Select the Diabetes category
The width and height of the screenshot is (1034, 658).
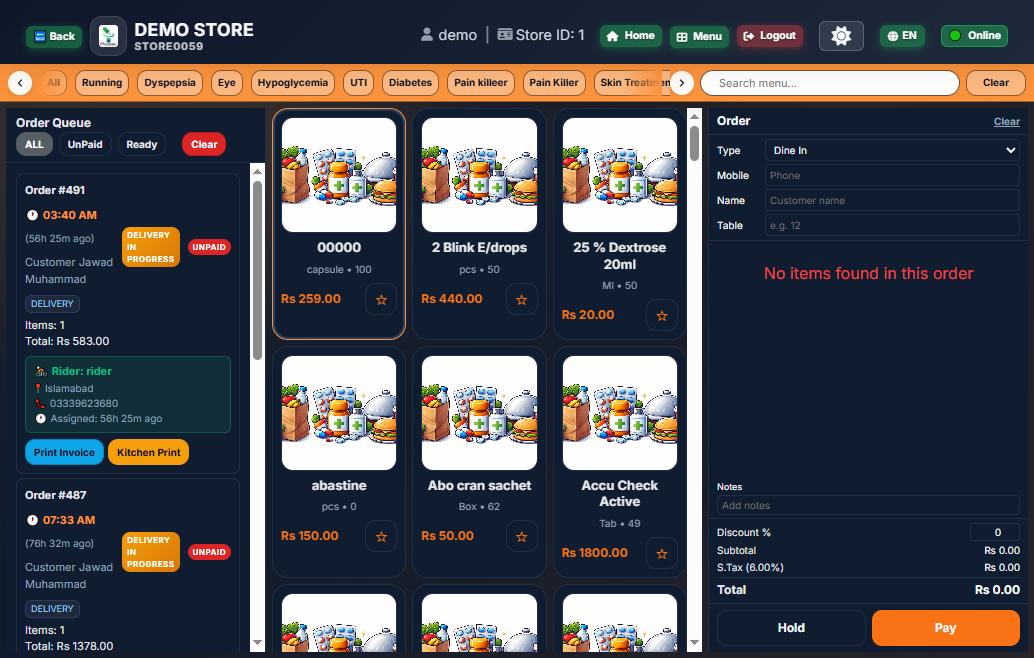pos(410,82)
